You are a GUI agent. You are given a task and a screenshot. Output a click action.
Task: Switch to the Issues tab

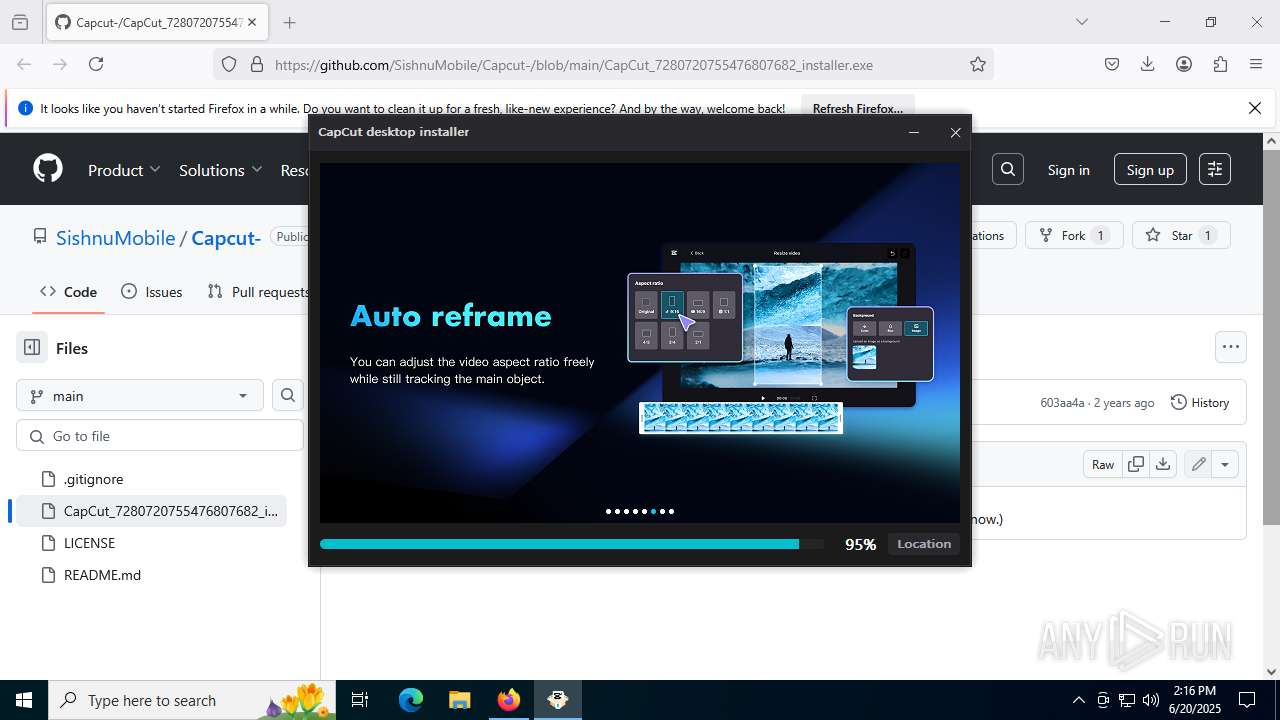[x=152, y=291]
